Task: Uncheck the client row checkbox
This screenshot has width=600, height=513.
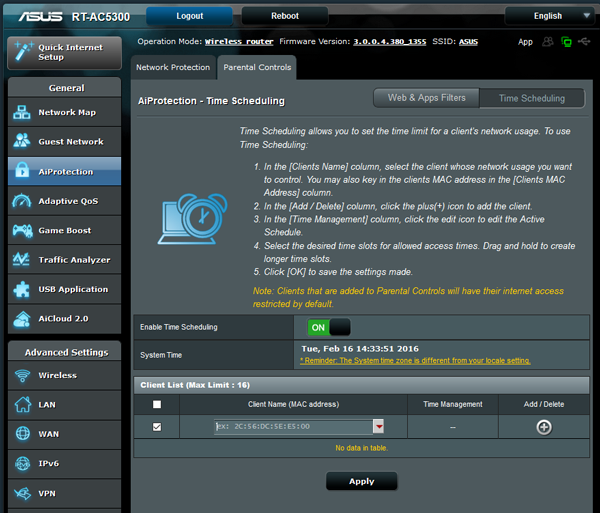Action: point(157,427)
